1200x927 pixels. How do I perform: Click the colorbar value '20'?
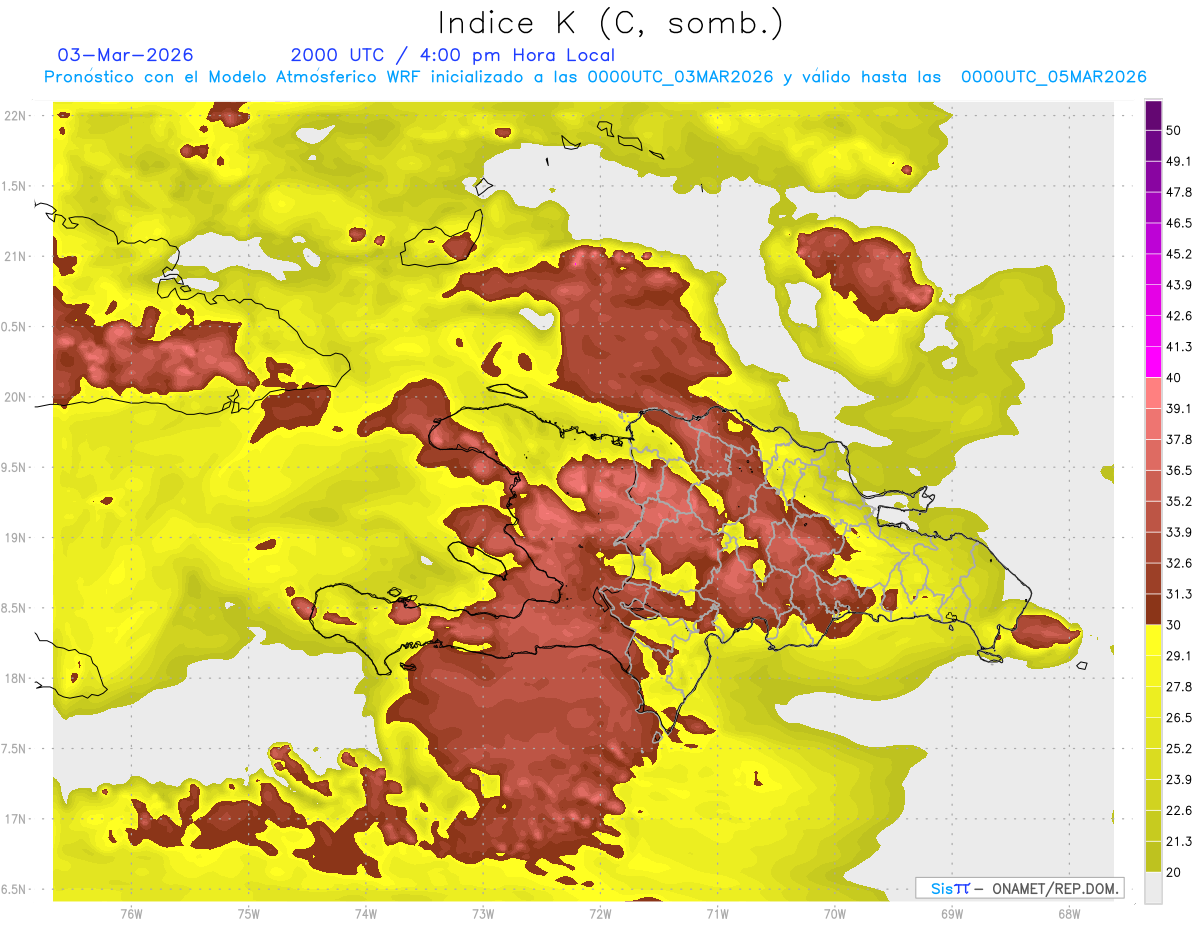click(1174, 873)
